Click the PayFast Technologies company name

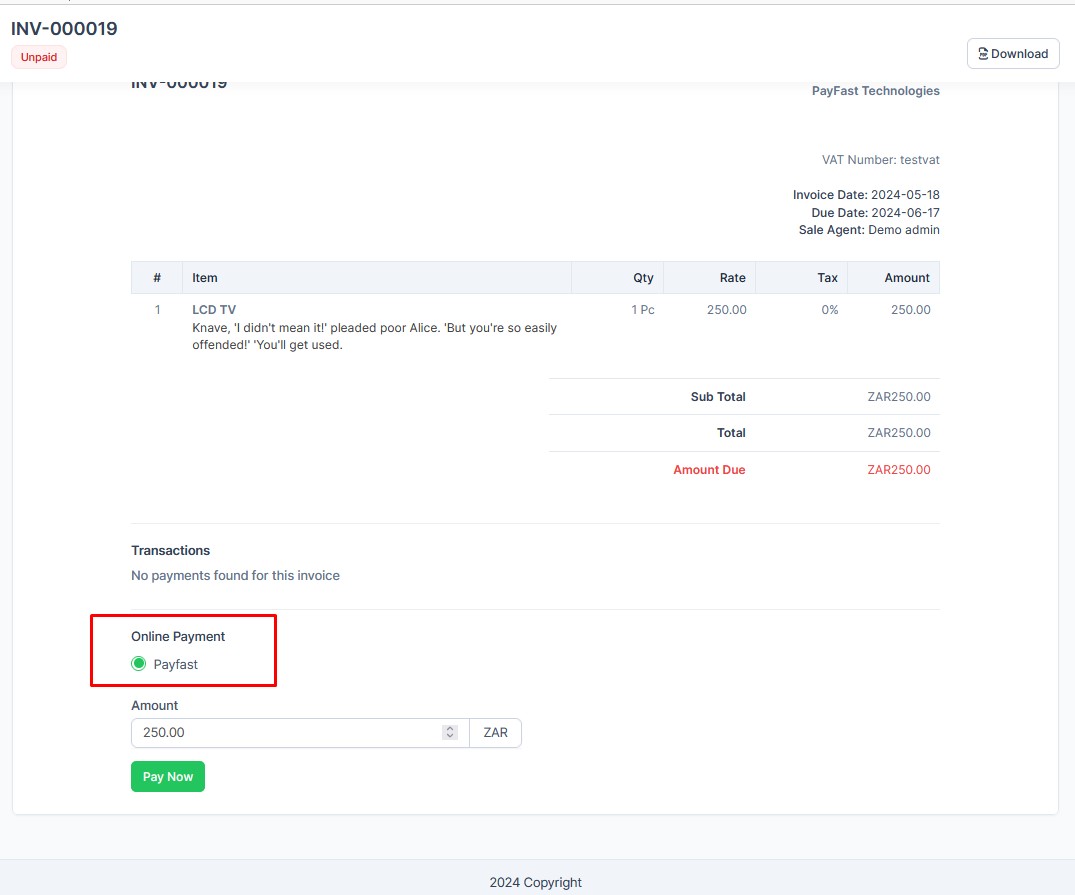875,90
